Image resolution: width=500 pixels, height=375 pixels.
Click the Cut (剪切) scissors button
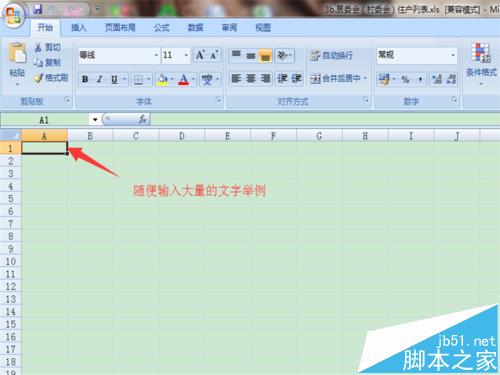pos(47,47)
